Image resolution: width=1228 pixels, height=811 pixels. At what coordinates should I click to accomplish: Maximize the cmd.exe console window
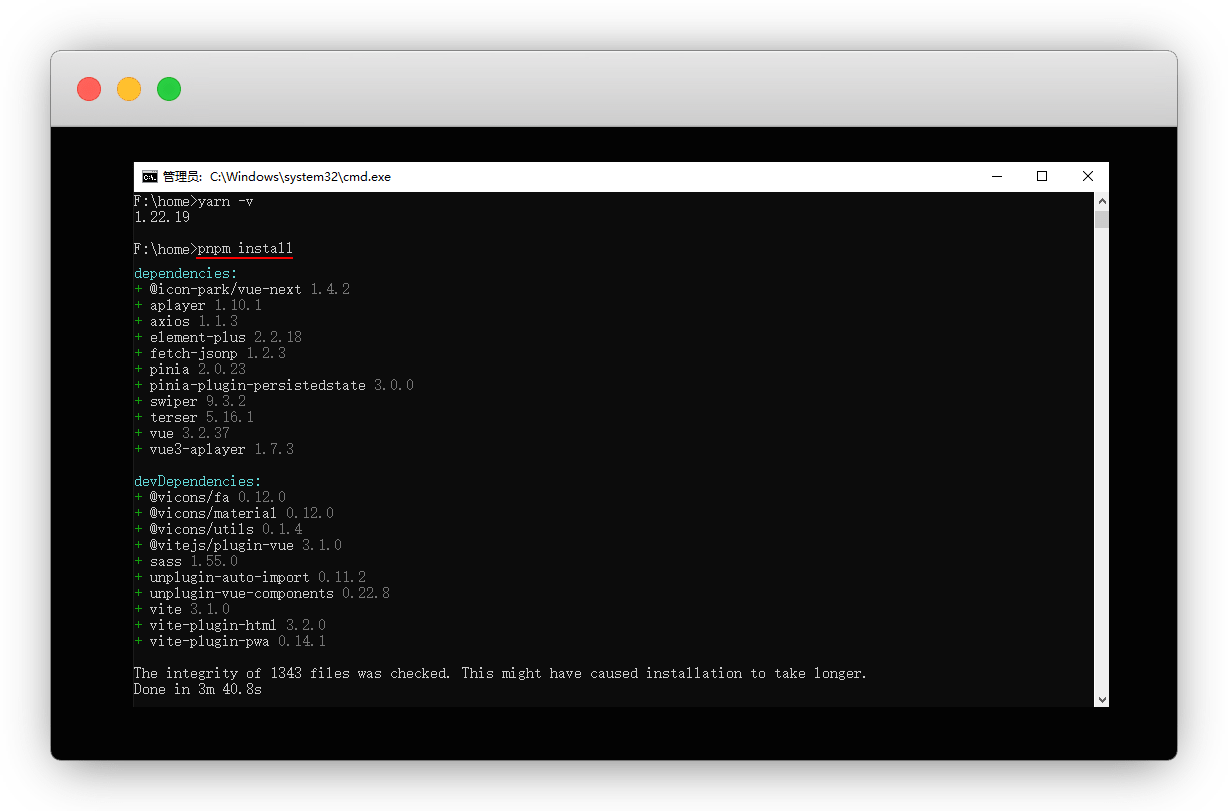pos(1042,177)
